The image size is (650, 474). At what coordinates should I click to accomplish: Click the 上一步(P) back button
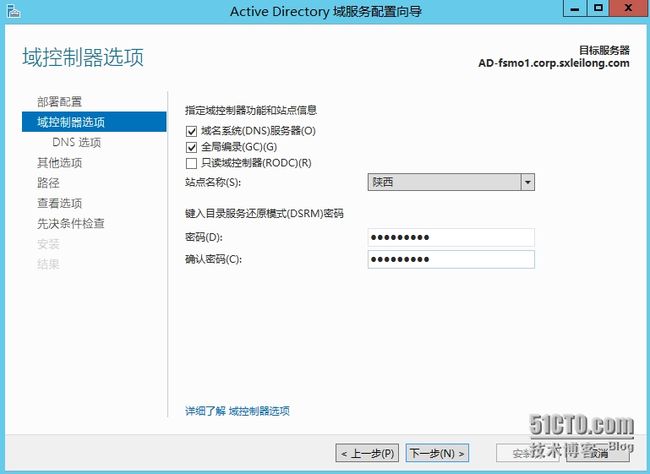point(367,453)
